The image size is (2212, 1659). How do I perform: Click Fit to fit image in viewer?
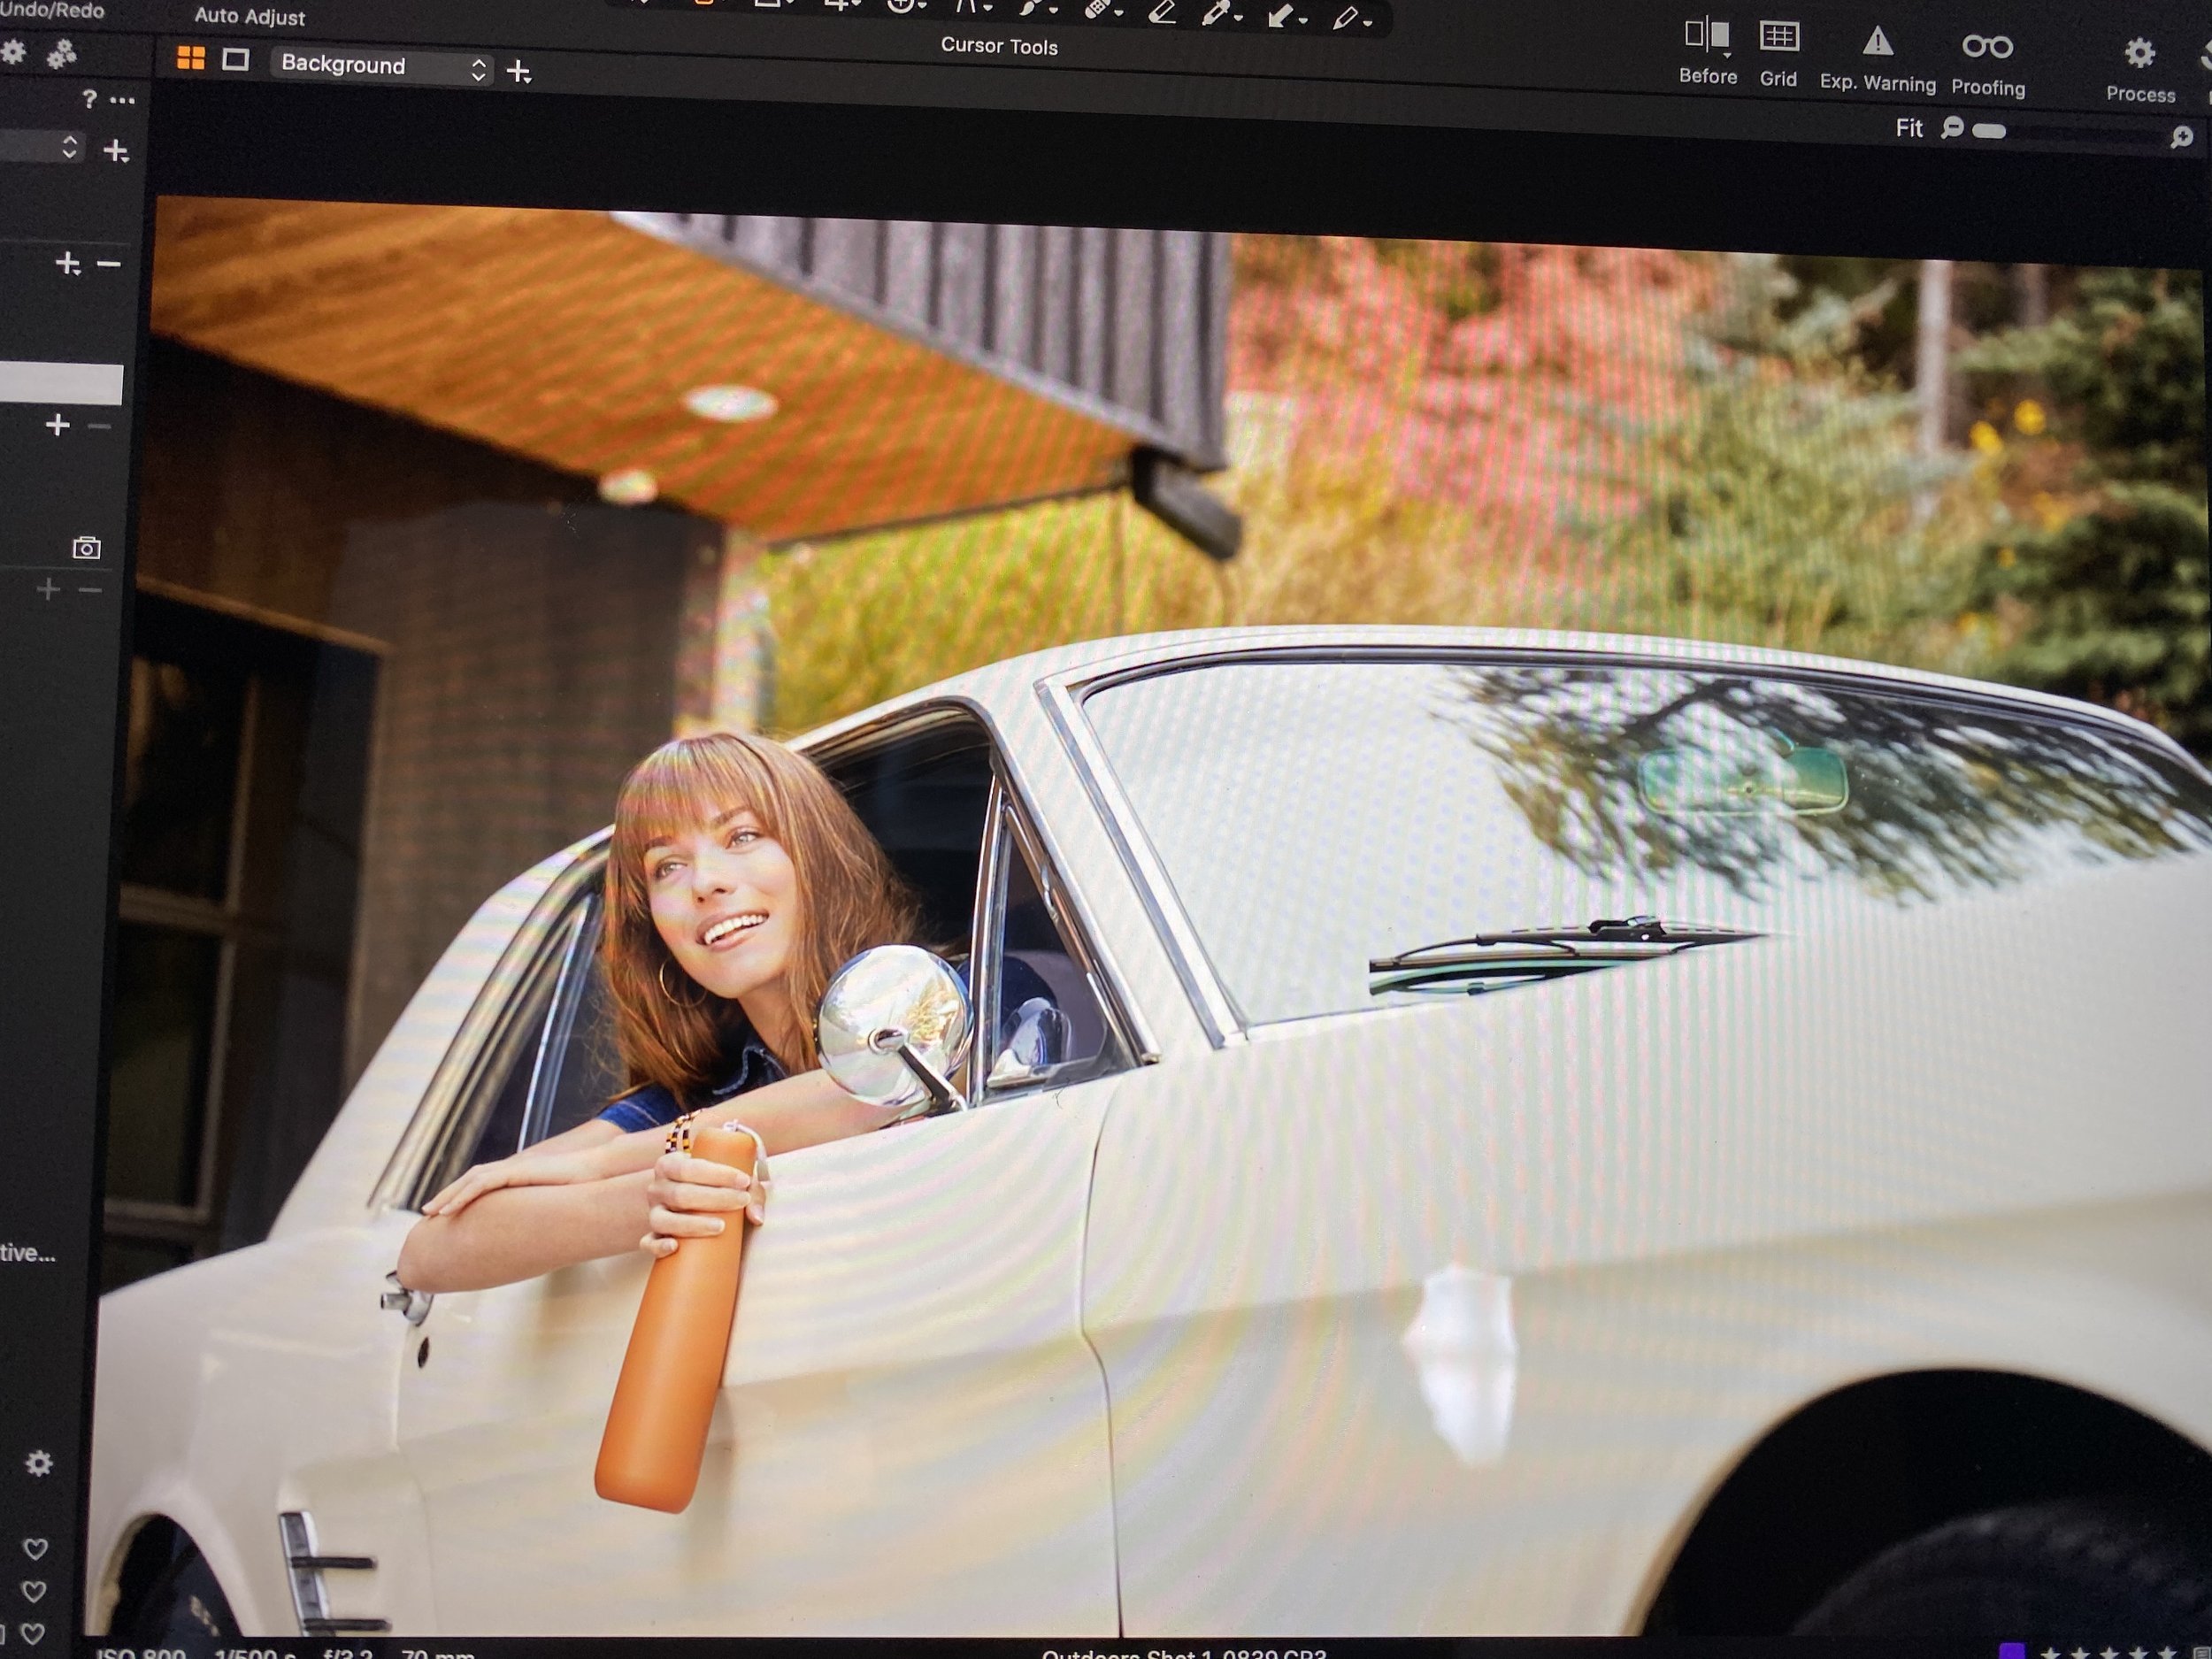click(1909, 128)
